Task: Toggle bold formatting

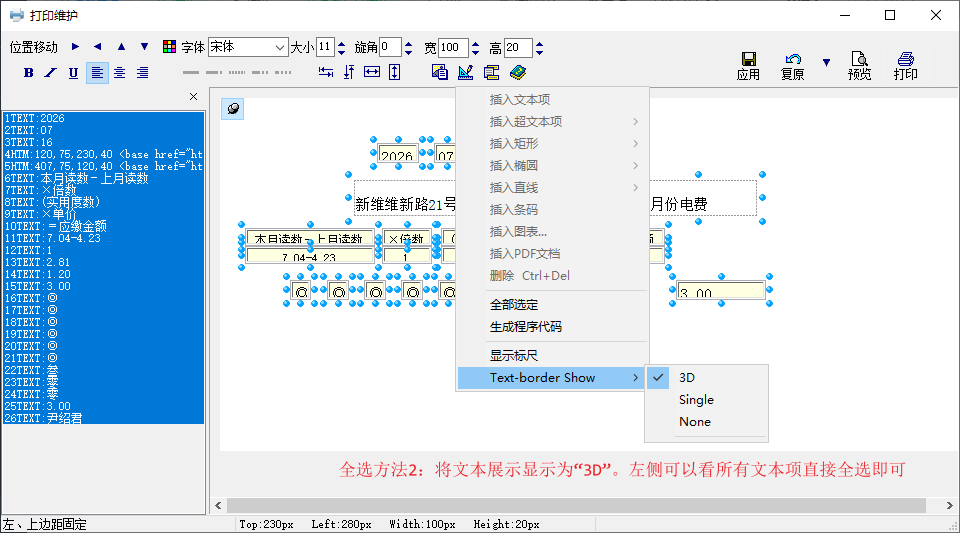Action: (28, 73)
